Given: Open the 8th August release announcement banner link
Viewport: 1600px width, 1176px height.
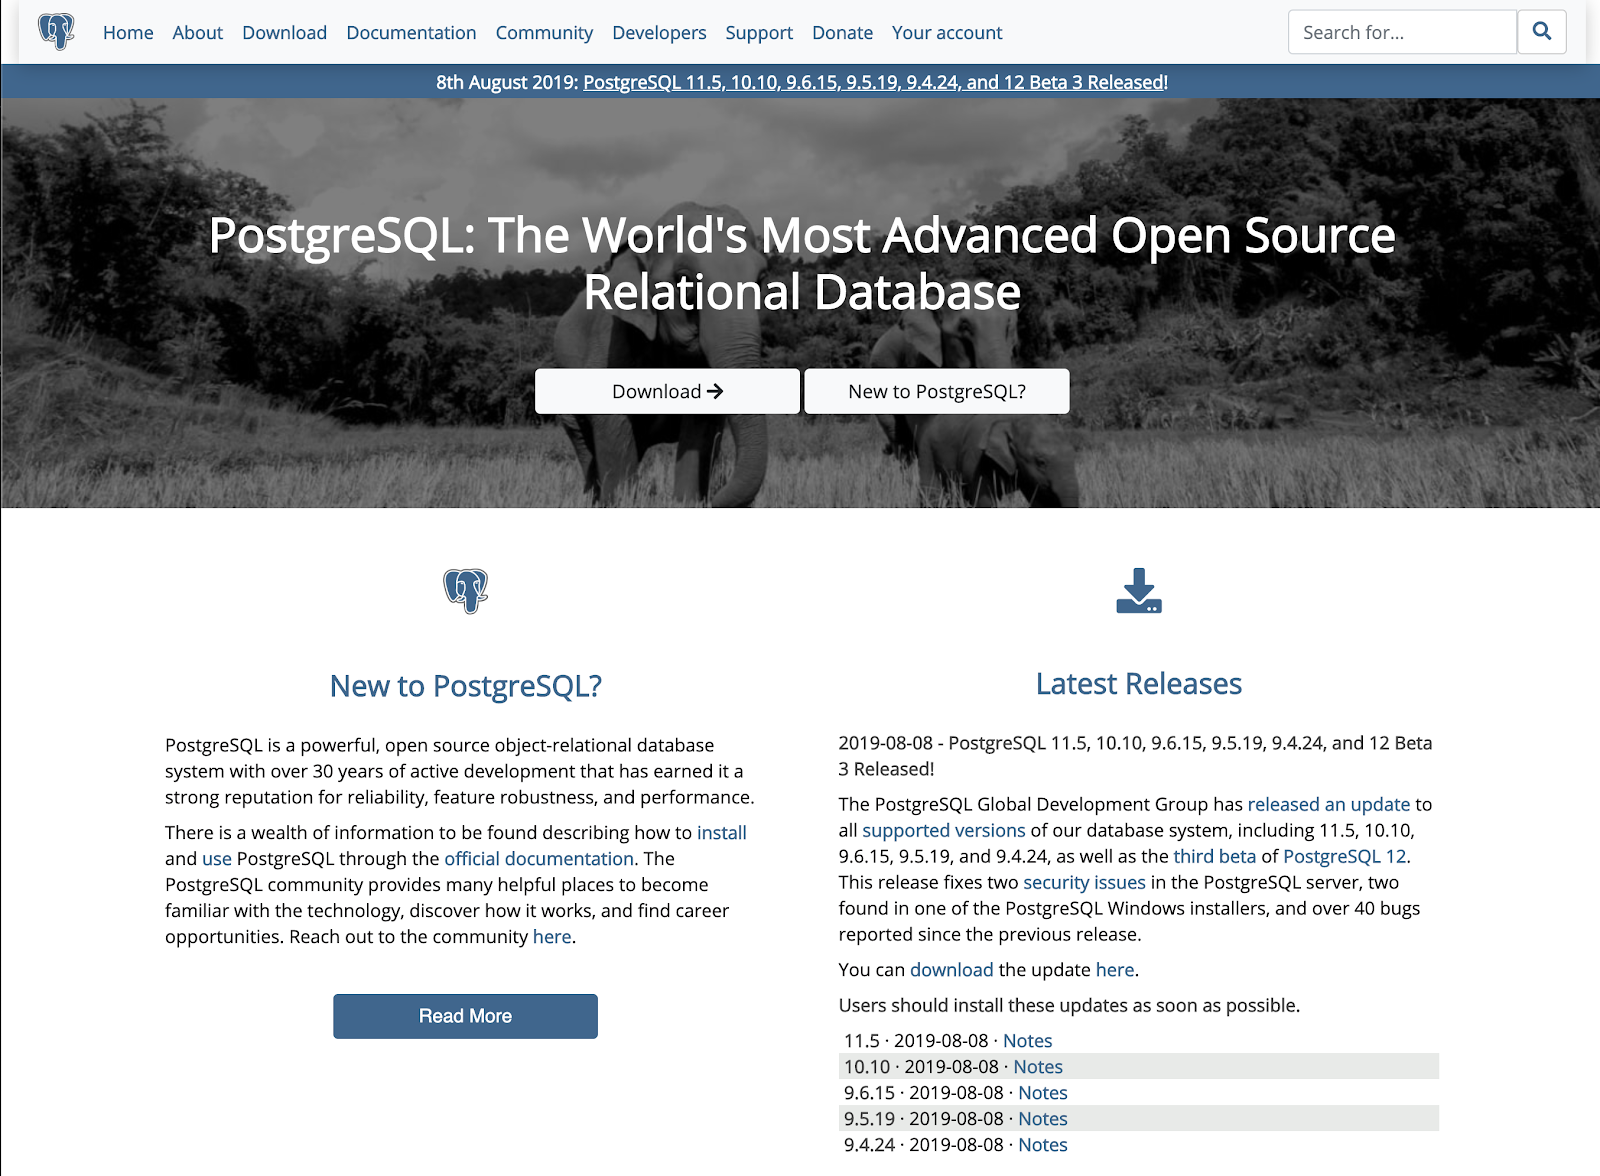Looking at the screenshot, I should pyautogui.click(x=874, y=82).
